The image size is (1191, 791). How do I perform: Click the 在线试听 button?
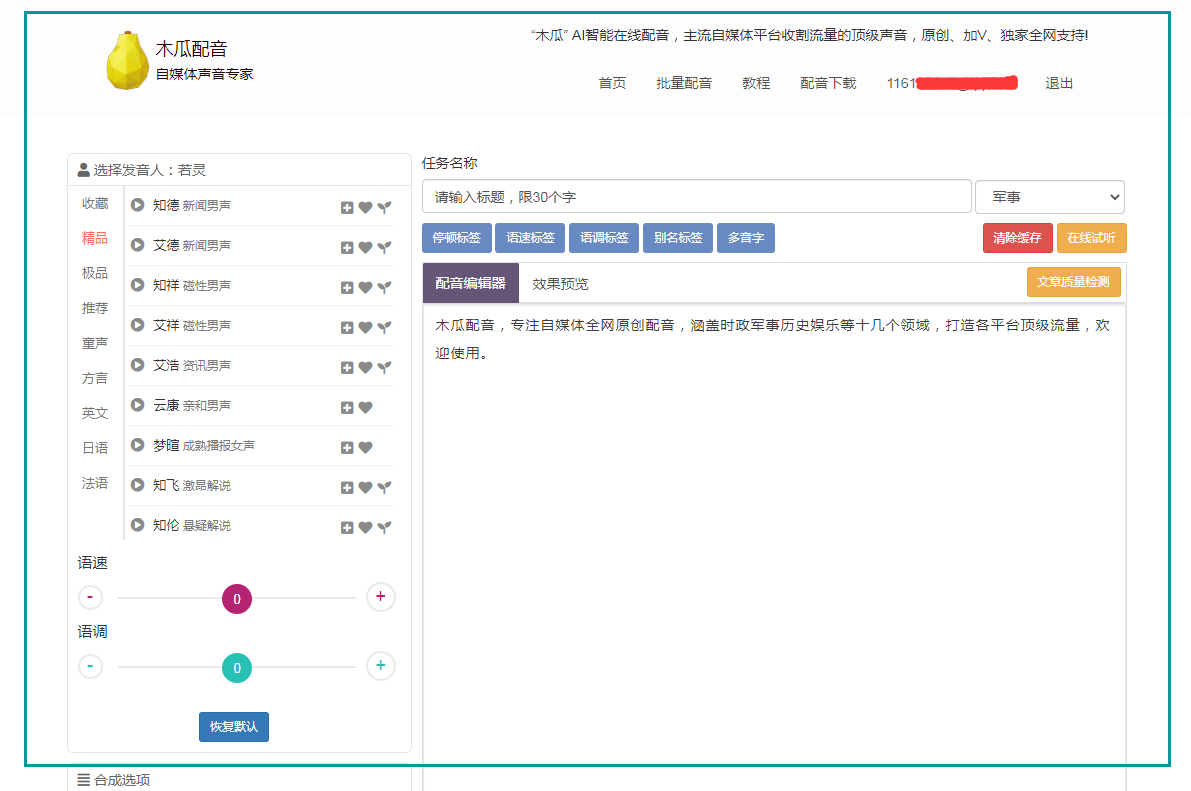(x=1091, y=238)
